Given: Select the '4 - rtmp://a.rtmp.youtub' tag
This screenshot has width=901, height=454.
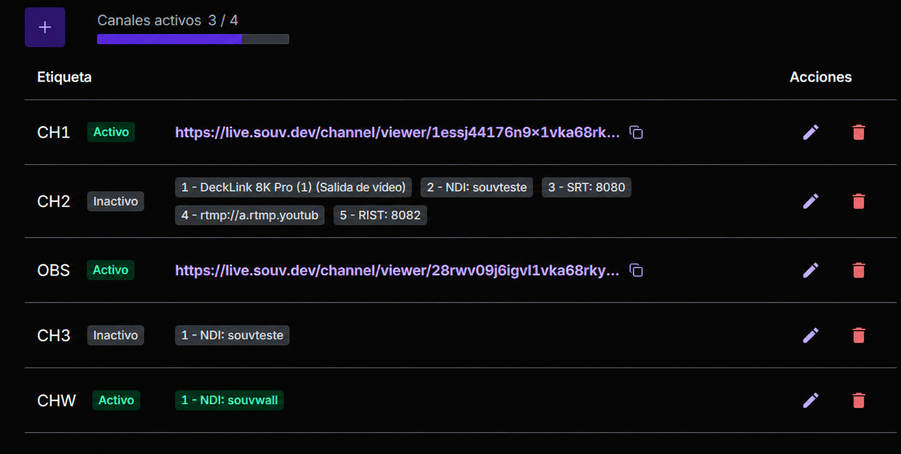Looking at the screenshot, I should (x=250, y=216).
